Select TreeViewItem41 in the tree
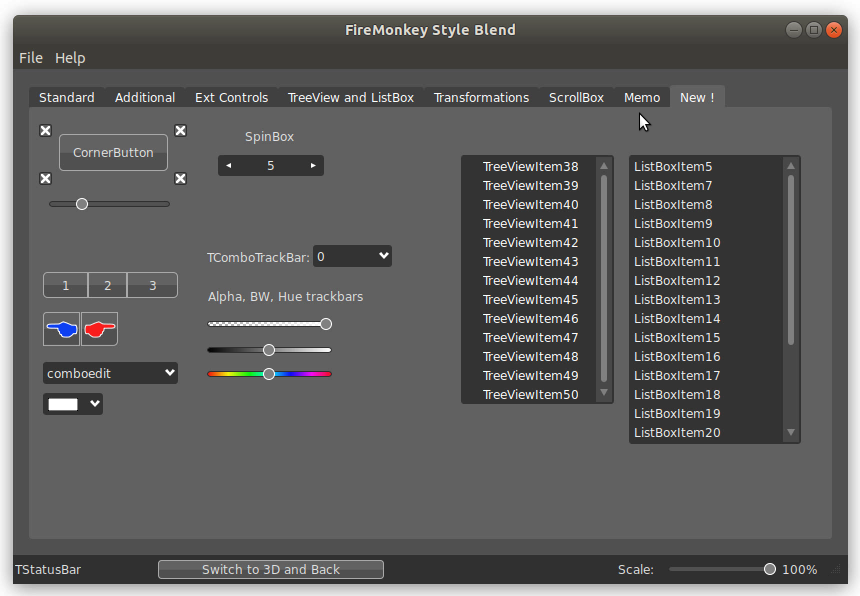860x596 pixels. click(530, 224)
